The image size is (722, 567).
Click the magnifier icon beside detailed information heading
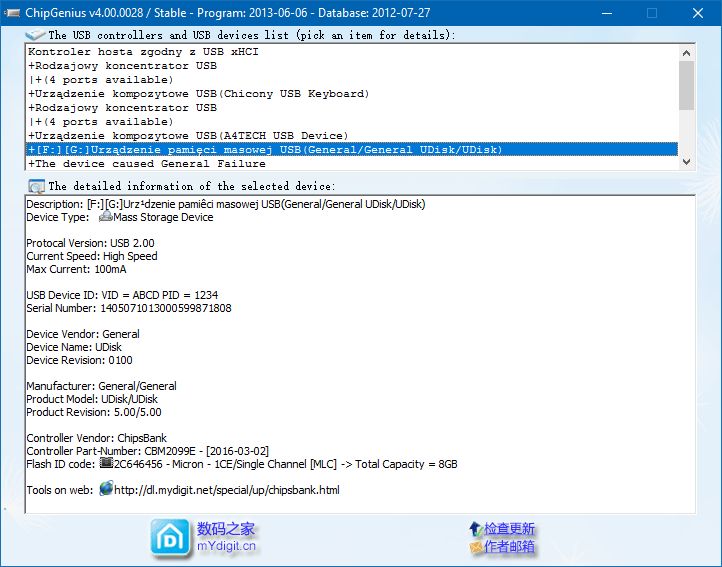pyautogui.click(x=36, y=187)
